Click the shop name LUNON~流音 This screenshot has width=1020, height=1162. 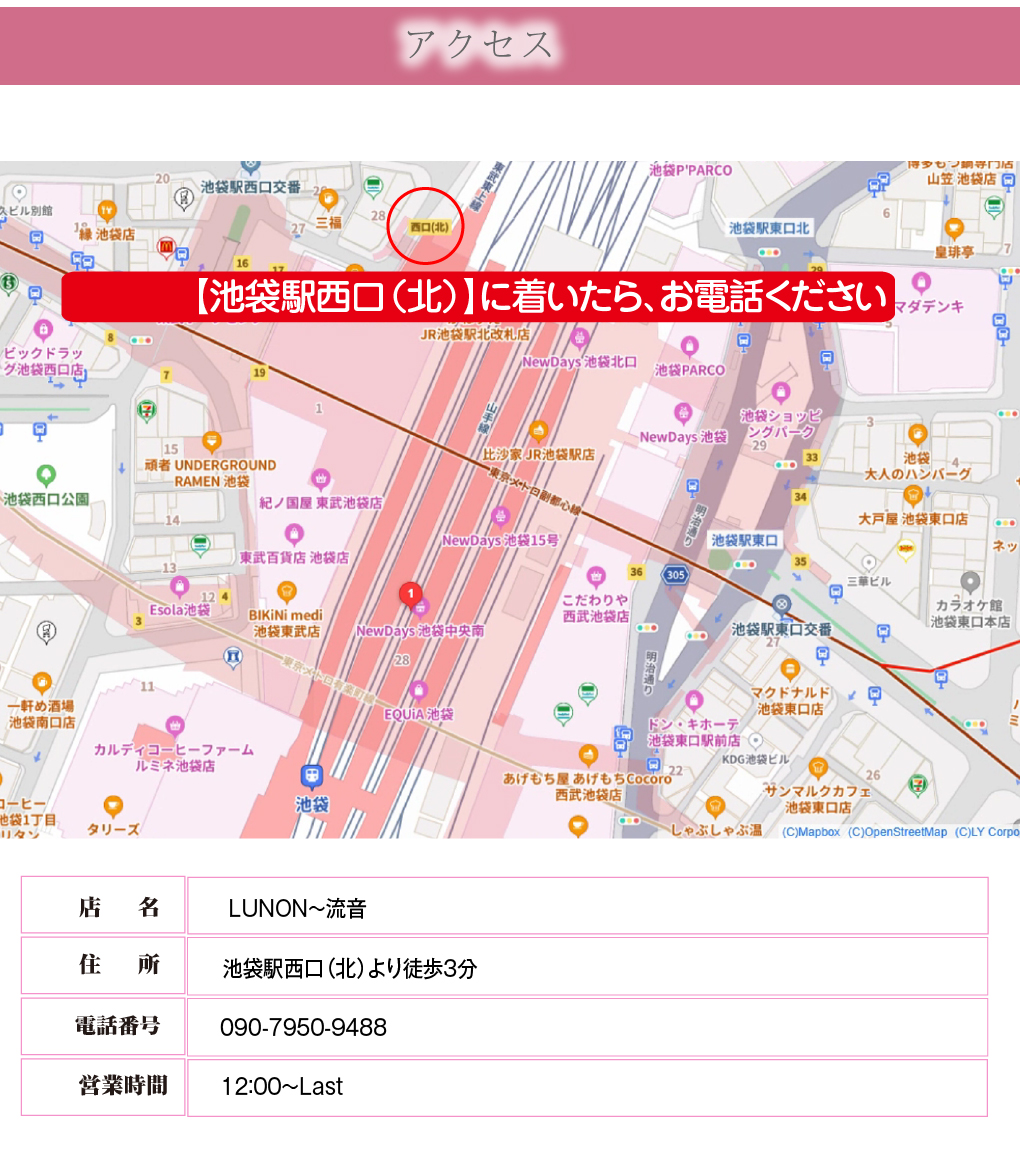click(297, 909)
